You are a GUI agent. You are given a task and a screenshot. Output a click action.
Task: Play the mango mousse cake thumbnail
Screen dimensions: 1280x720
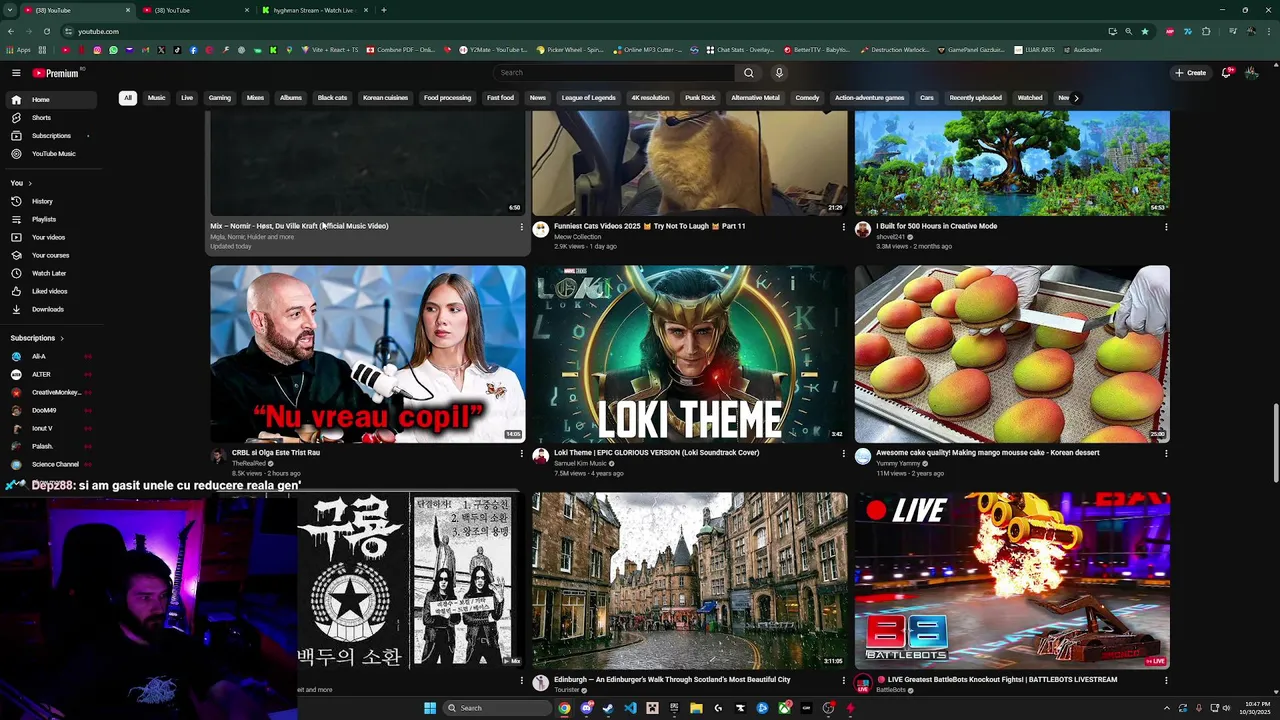(x=1012, y=354)
